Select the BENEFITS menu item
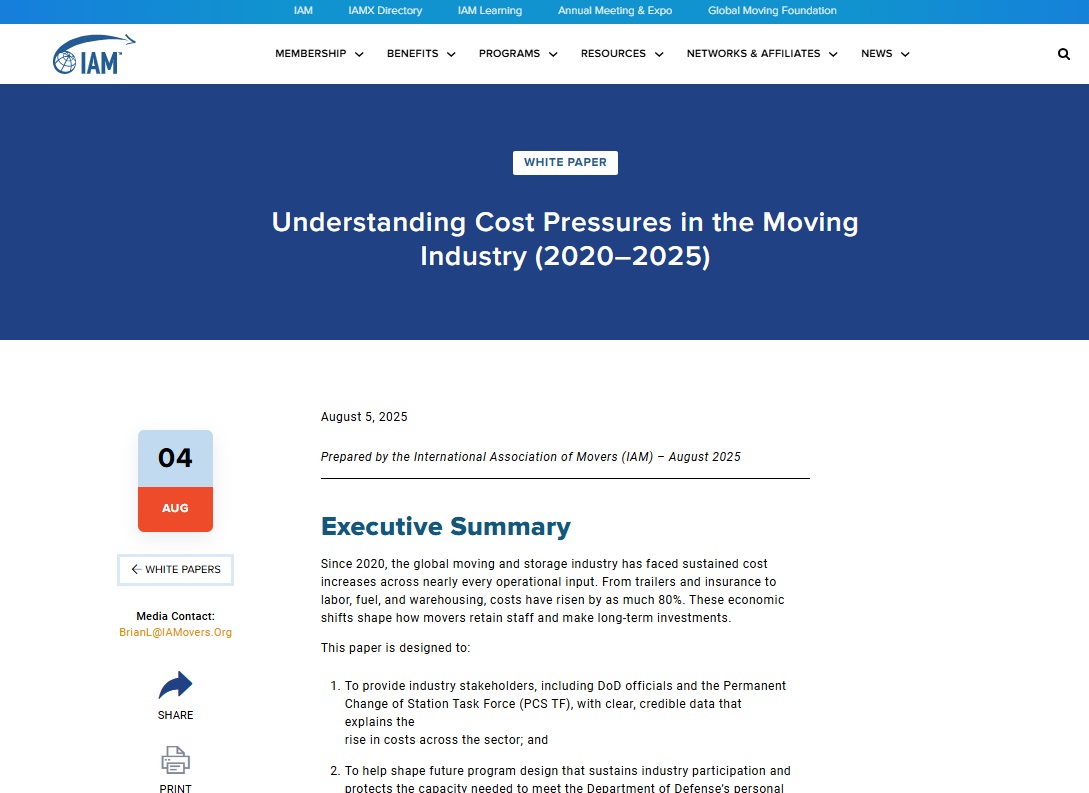1089x793 pixels. (x=411, y=54)
